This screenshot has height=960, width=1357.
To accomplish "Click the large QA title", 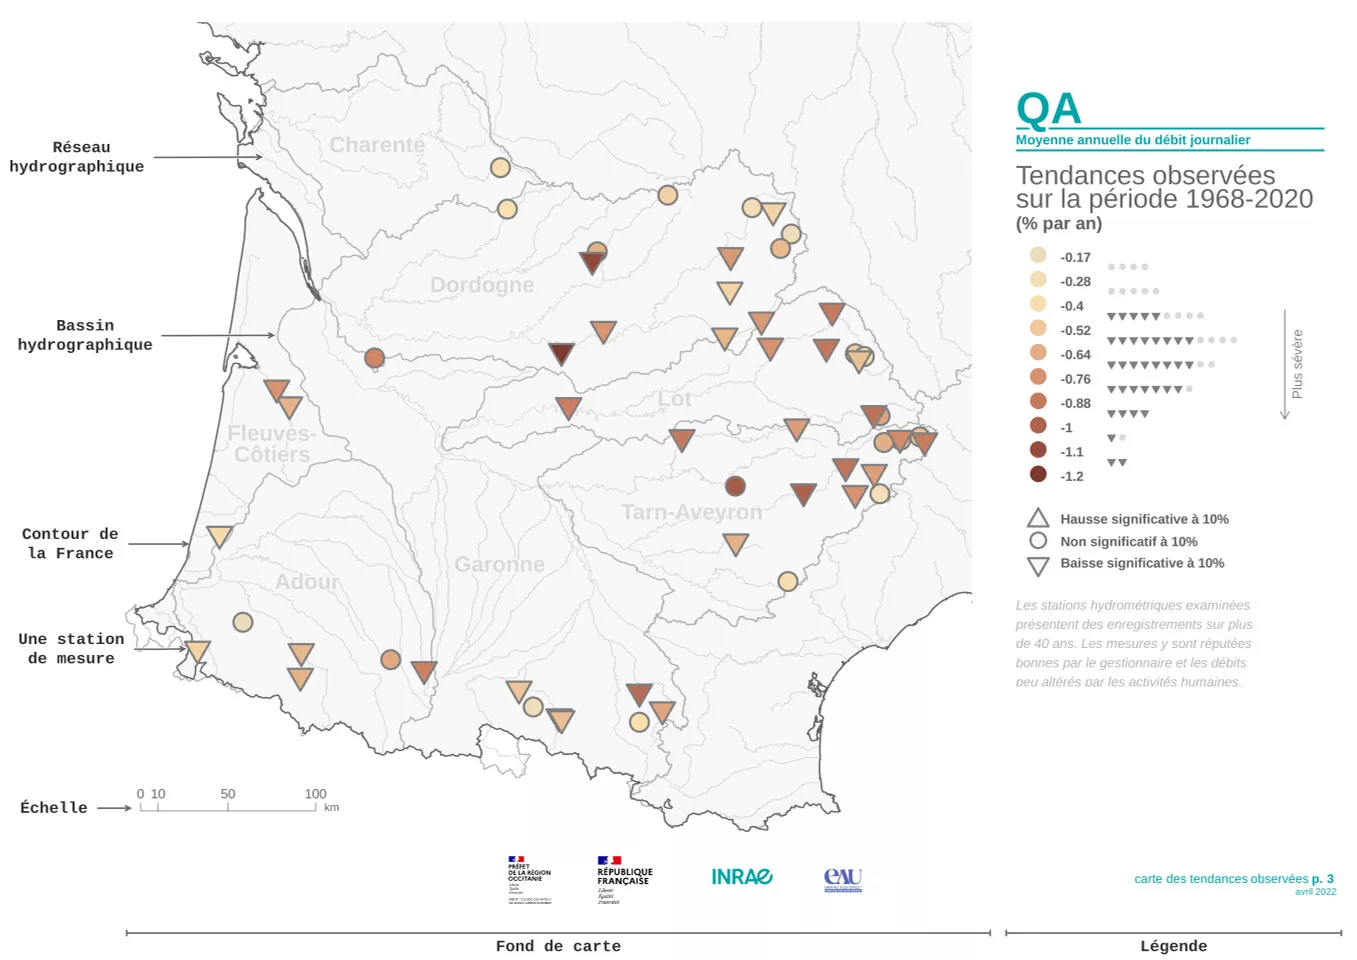I will coord(1048,109).
